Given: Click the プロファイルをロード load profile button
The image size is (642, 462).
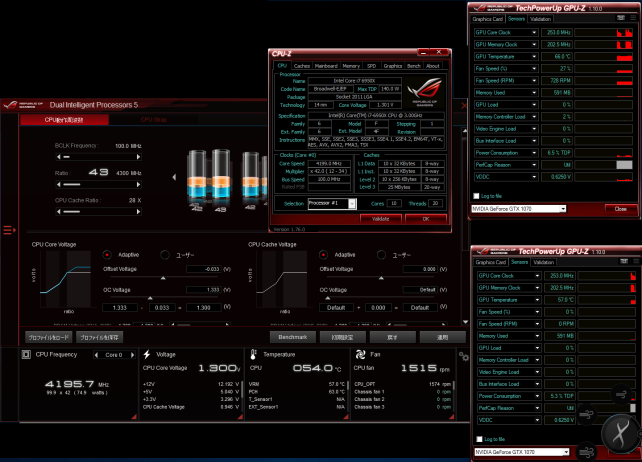Looking at the screenshot, I should click(x=49, y=337).
